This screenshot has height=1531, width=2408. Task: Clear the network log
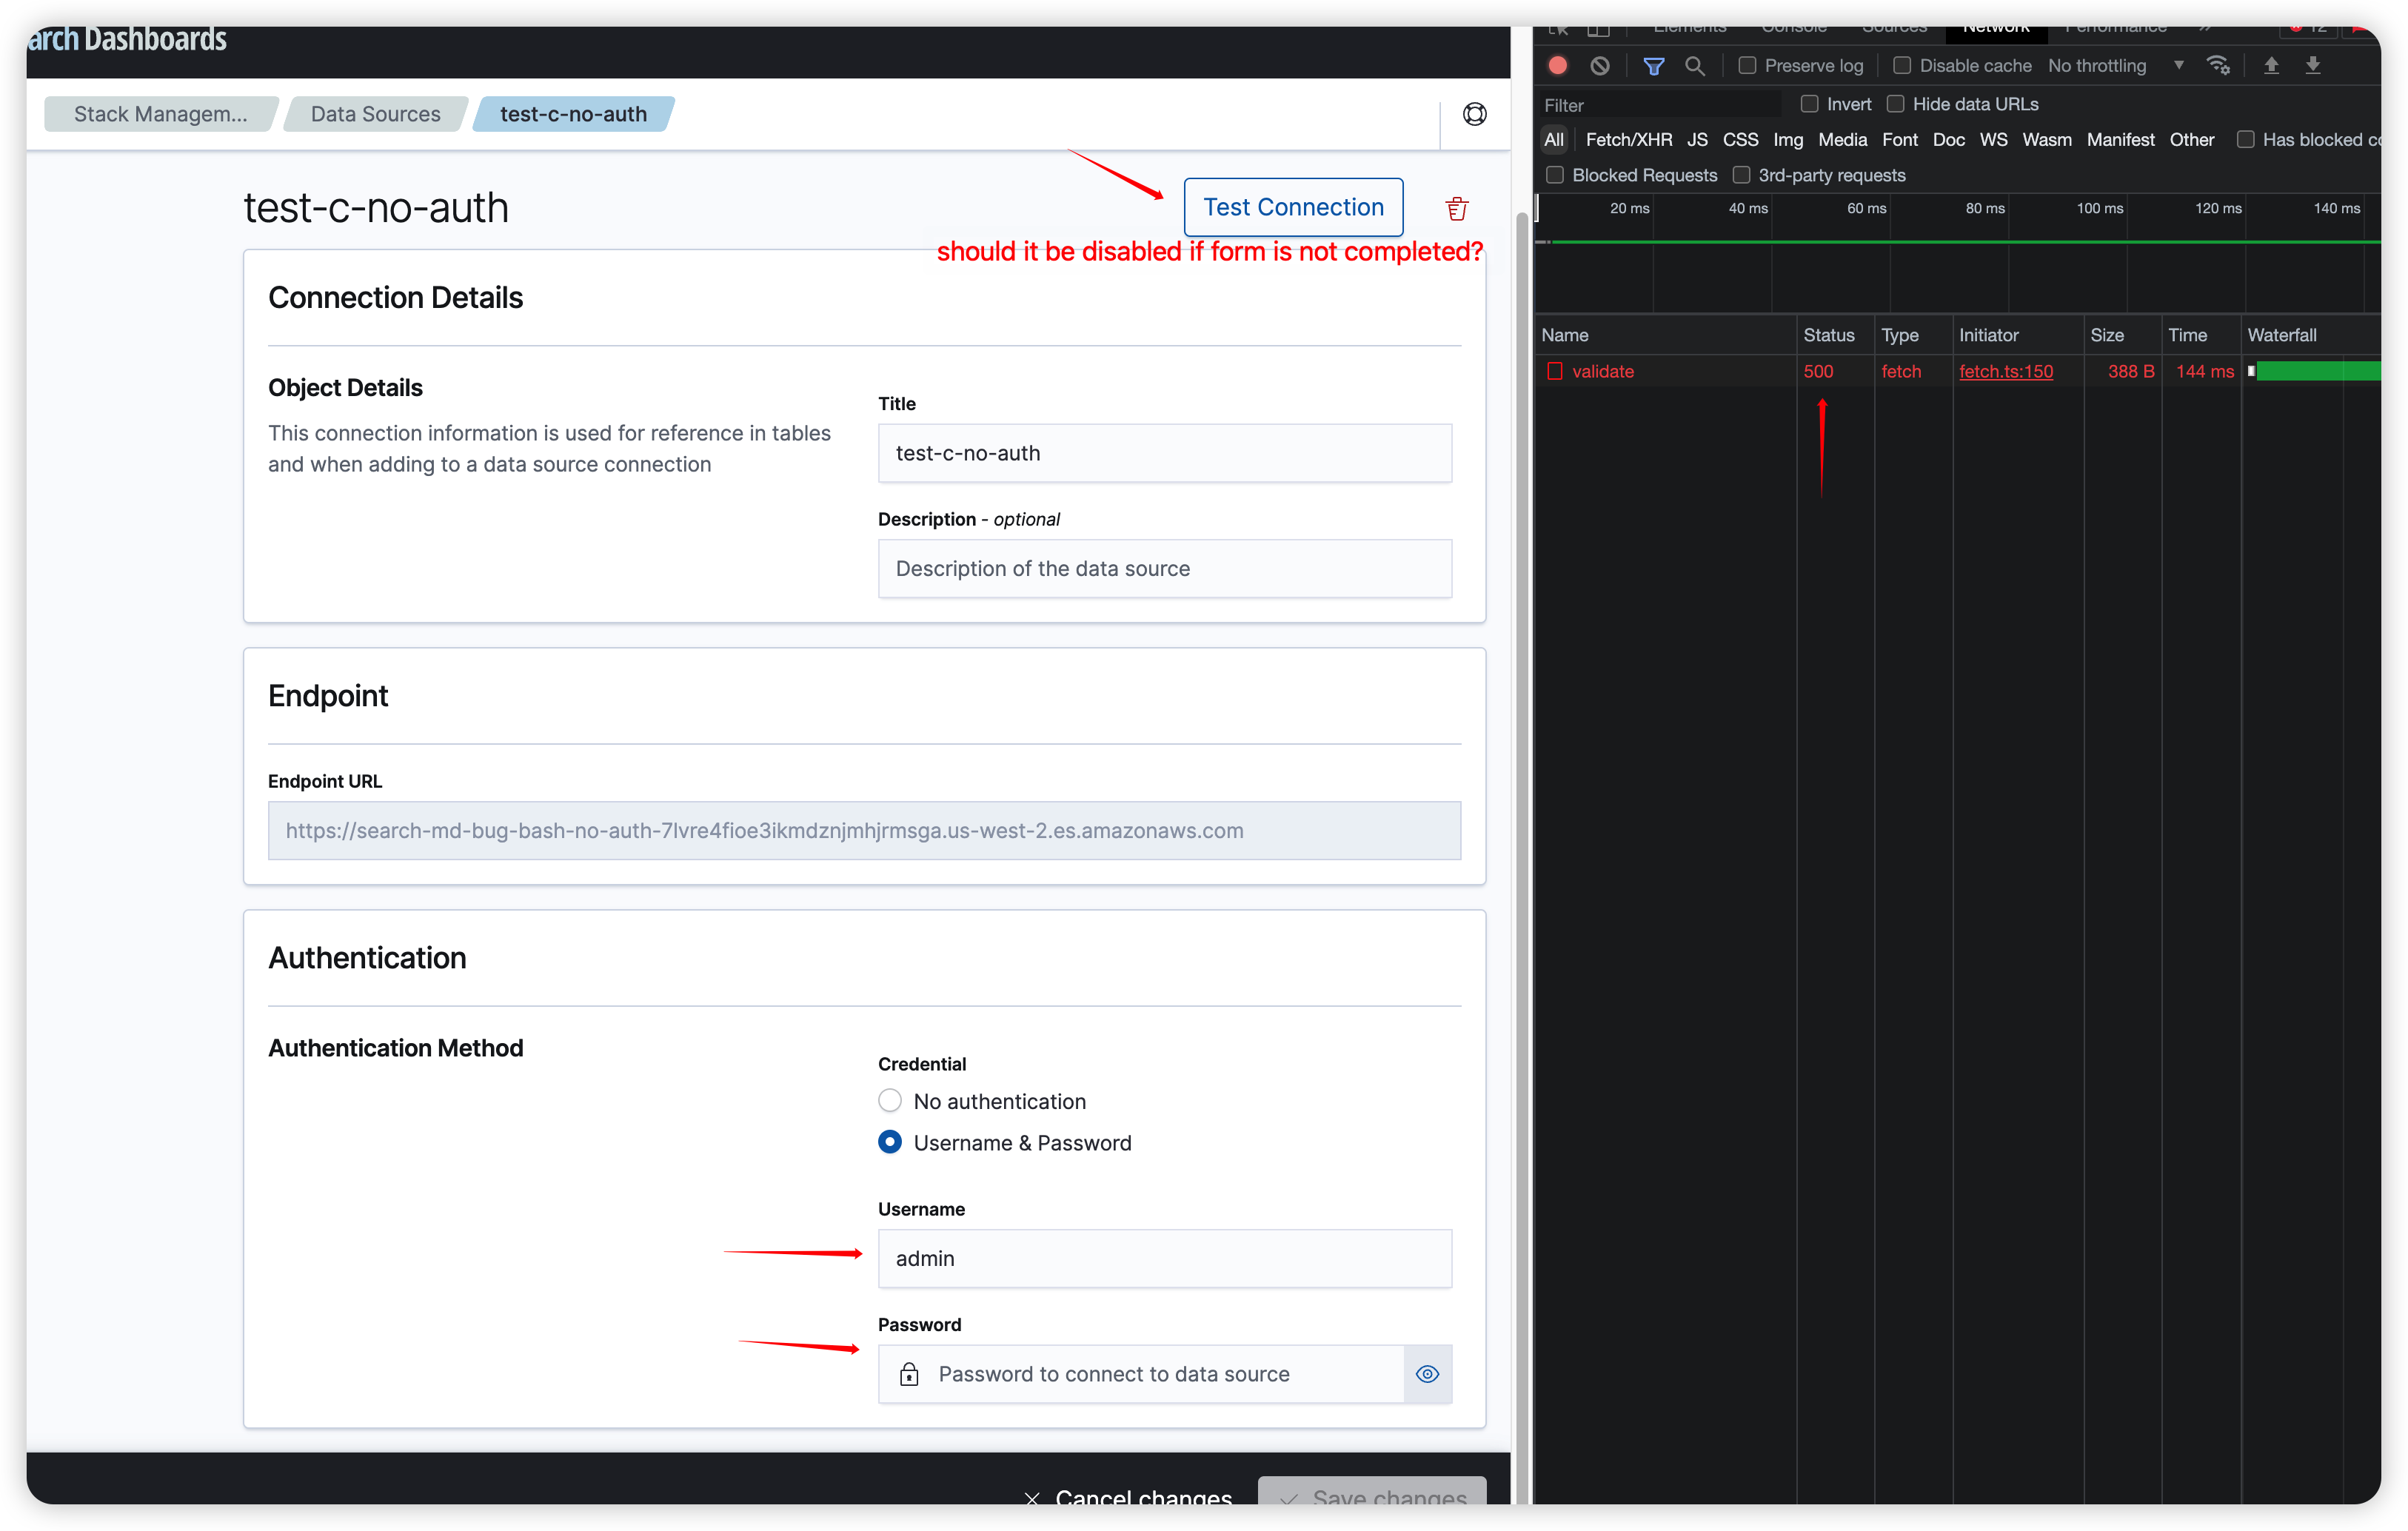1600,65
